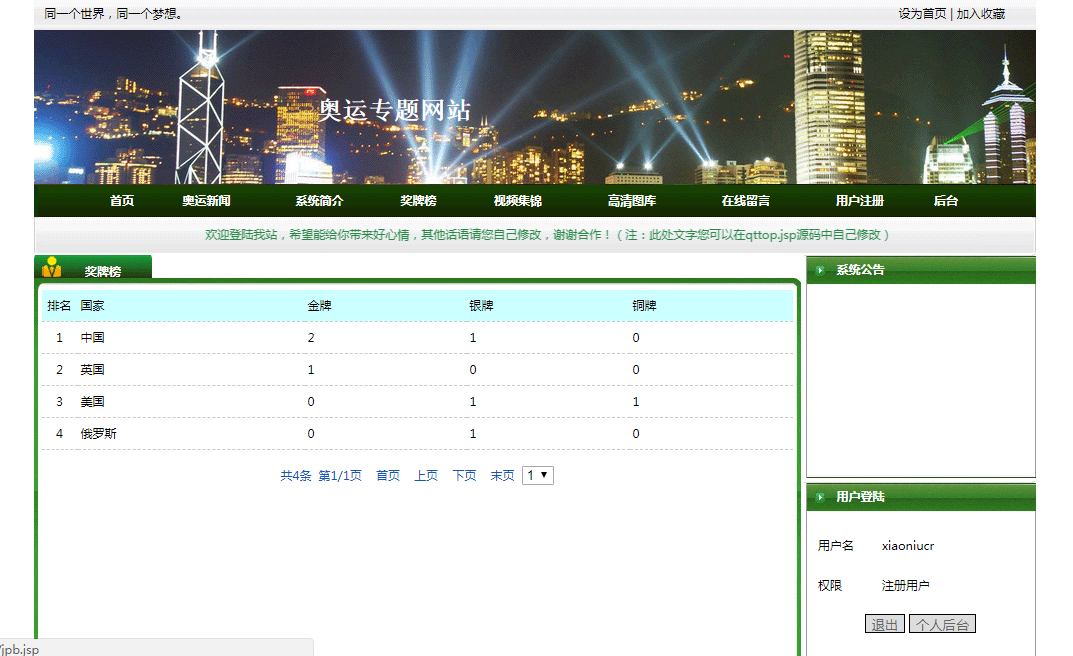Click the 奥运专题网站 banner title
This screenshot has width=1073, height=656.
(395, 110)
